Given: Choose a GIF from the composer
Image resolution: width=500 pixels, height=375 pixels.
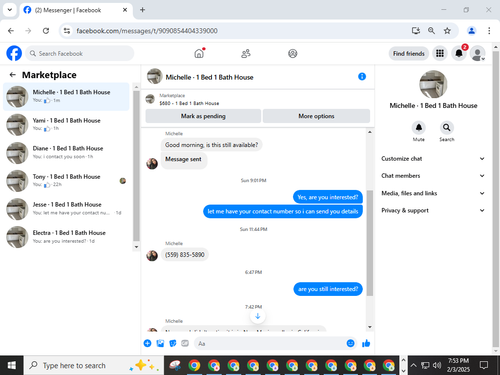Looking at the screenshot, I should [185, 343].
